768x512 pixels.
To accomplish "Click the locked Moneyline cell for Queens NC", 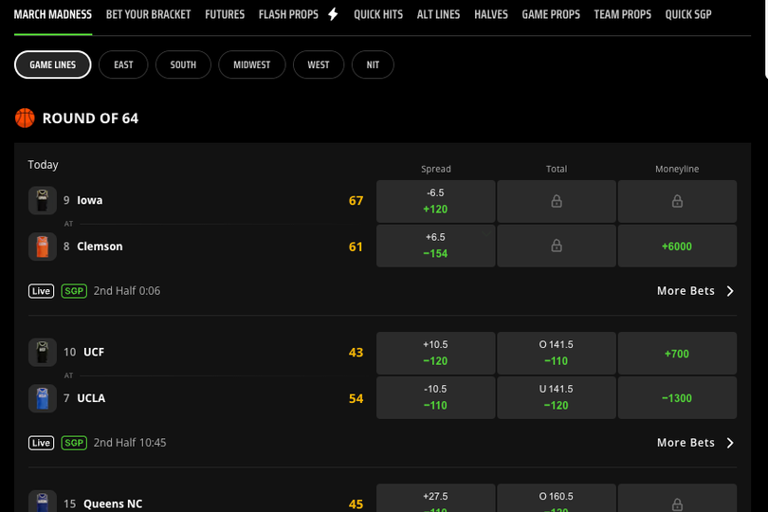I will tap(677, 498).
